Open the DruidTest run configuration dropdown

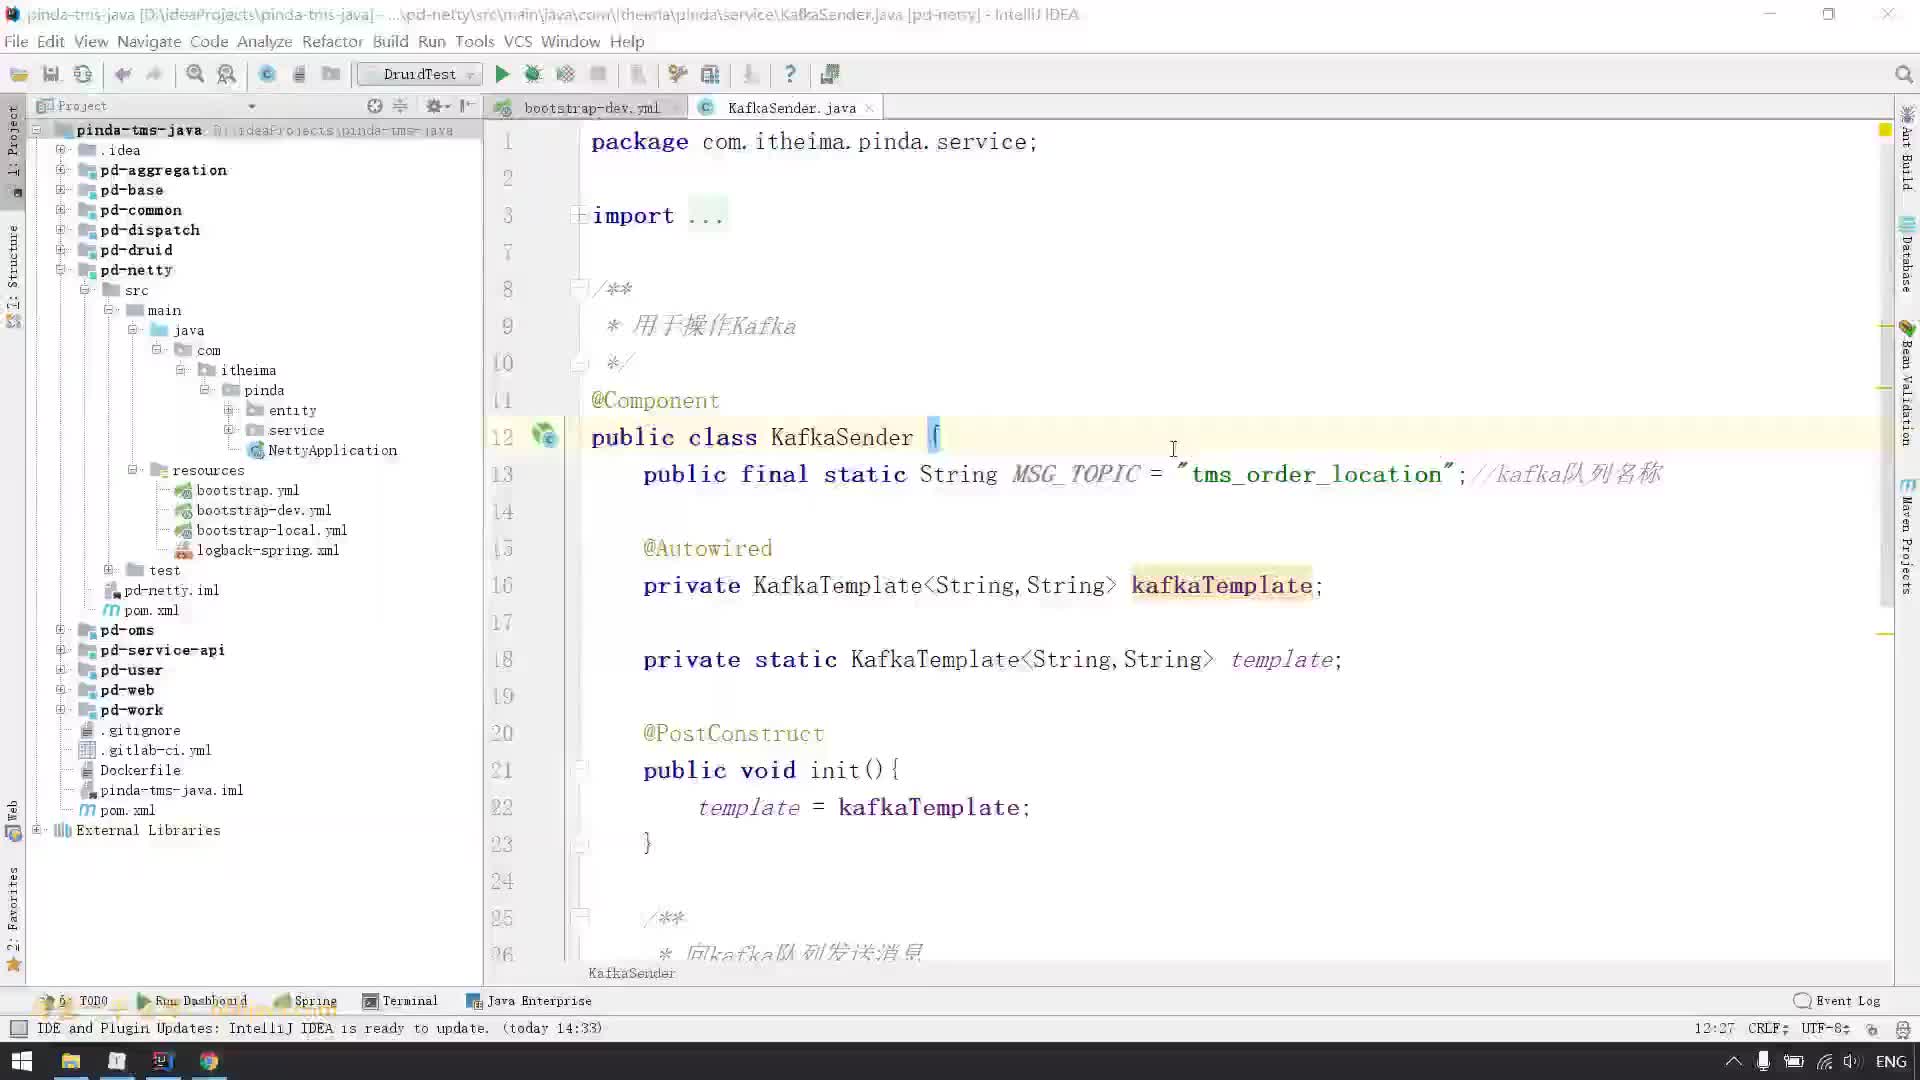pyautogui.click(x=420, y=74)
